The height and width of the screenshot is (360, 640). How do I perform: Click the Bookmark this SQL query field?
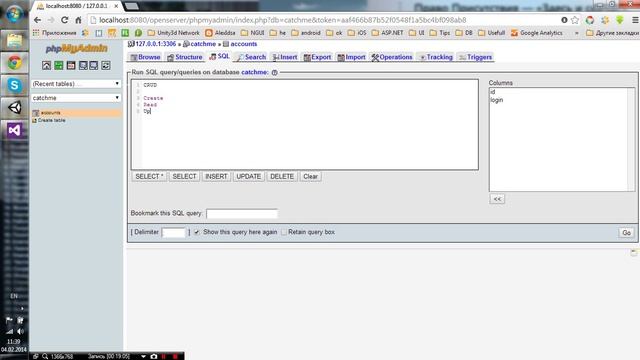(242, 213)
